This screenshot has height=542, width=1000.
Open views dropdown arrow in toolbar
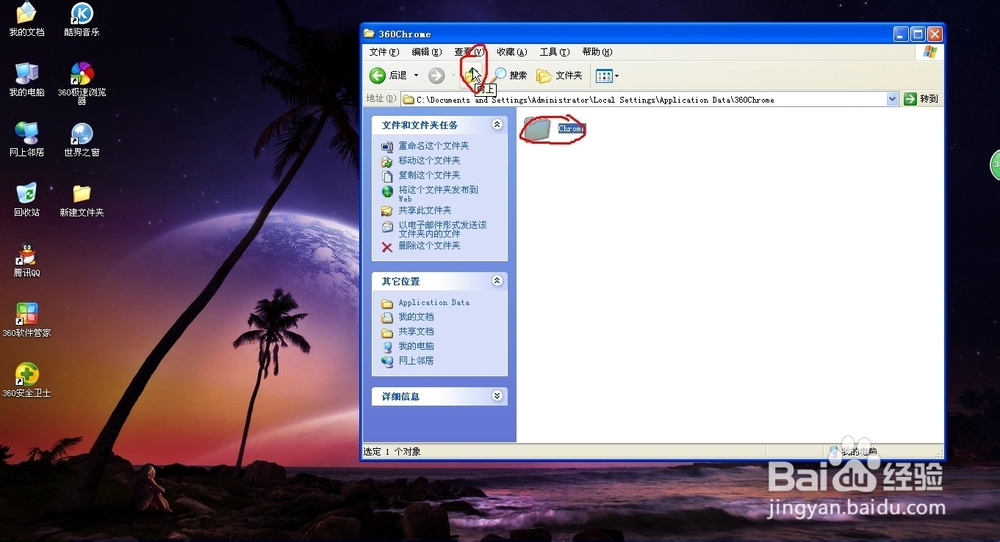[x=617, y=76]
